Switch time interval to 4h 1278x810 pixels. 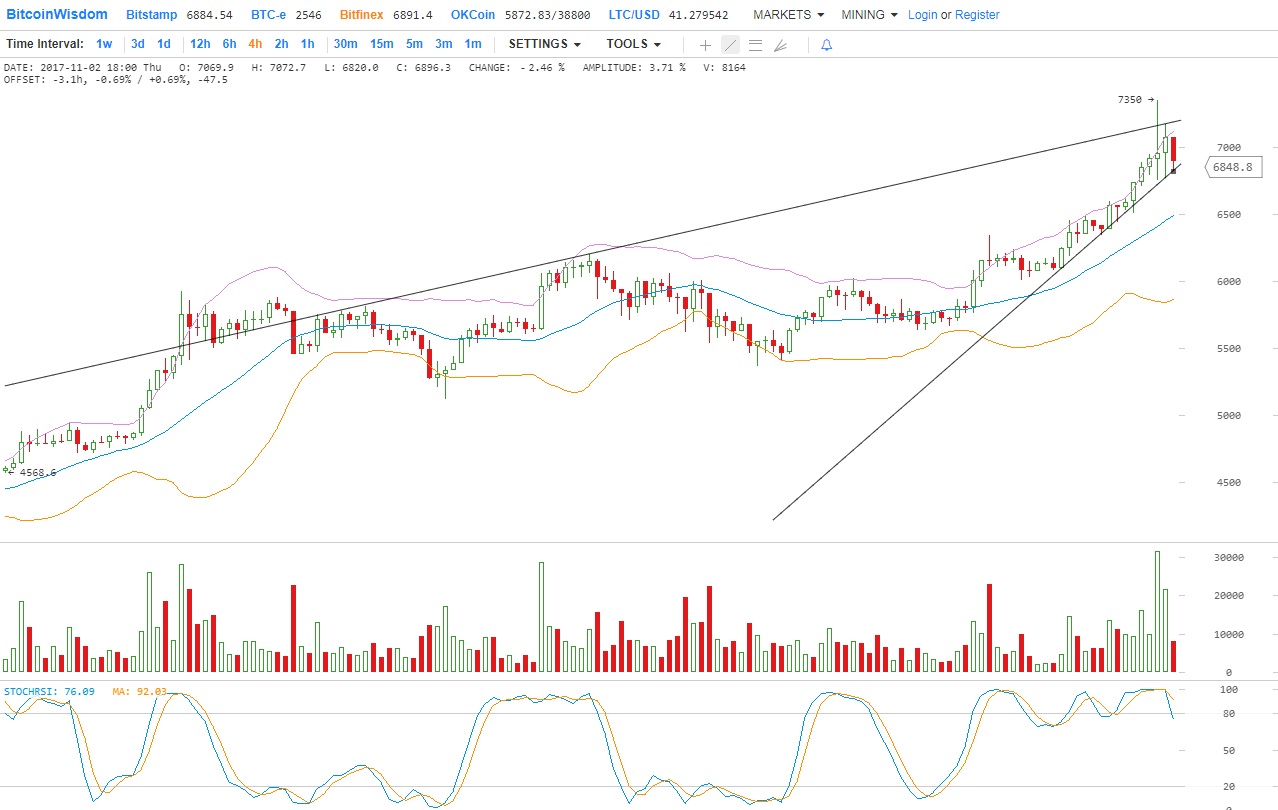[255, 44]
